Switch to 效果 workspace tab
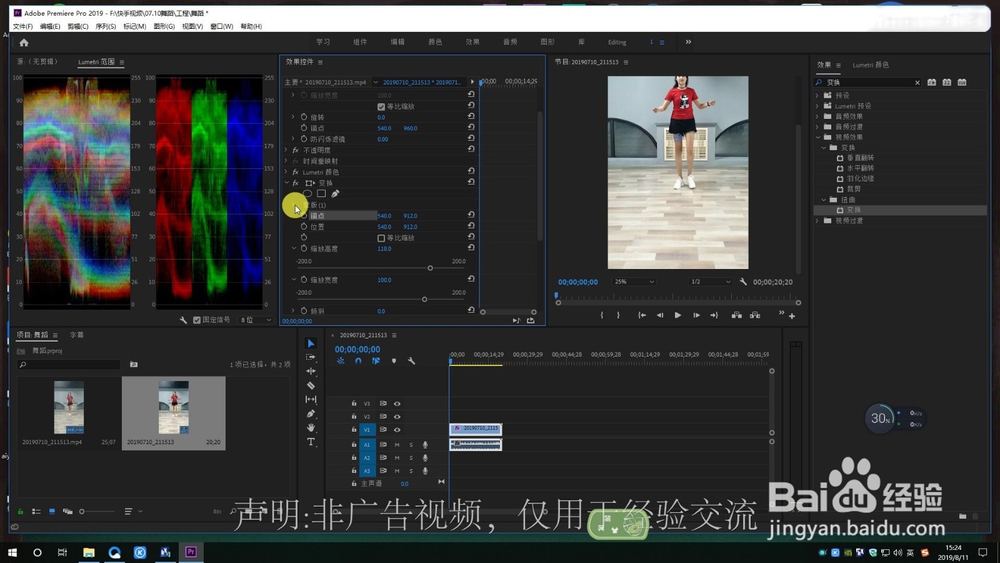 click(x=473, y=42)
